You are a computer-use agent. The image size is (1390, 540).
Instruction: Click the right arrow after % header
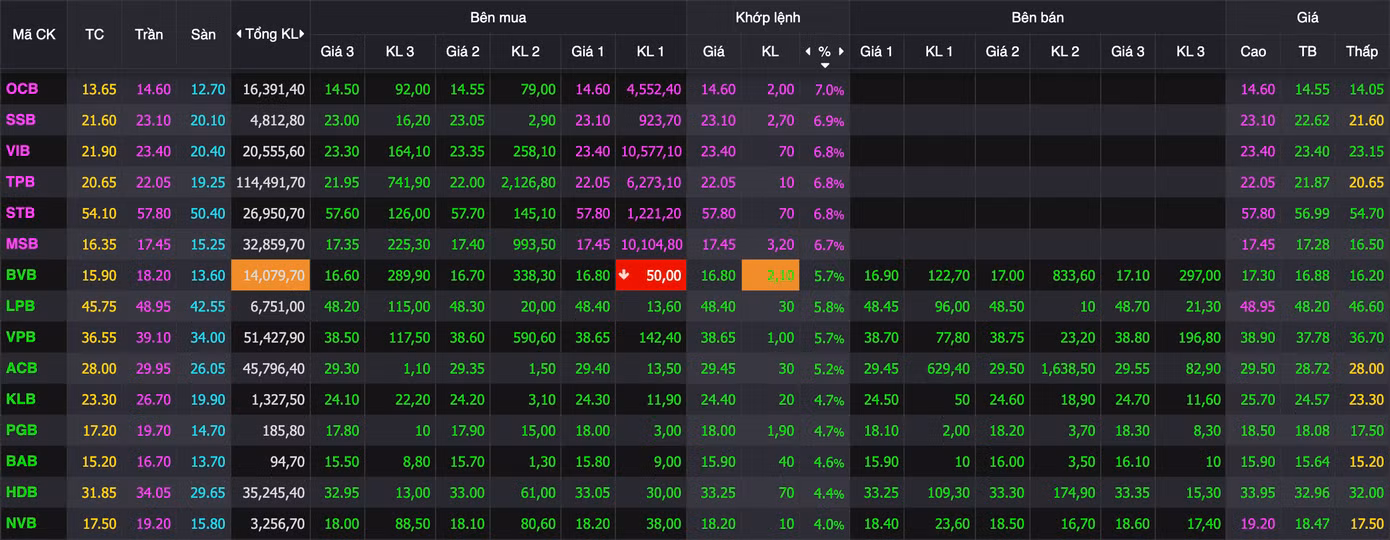842,51
